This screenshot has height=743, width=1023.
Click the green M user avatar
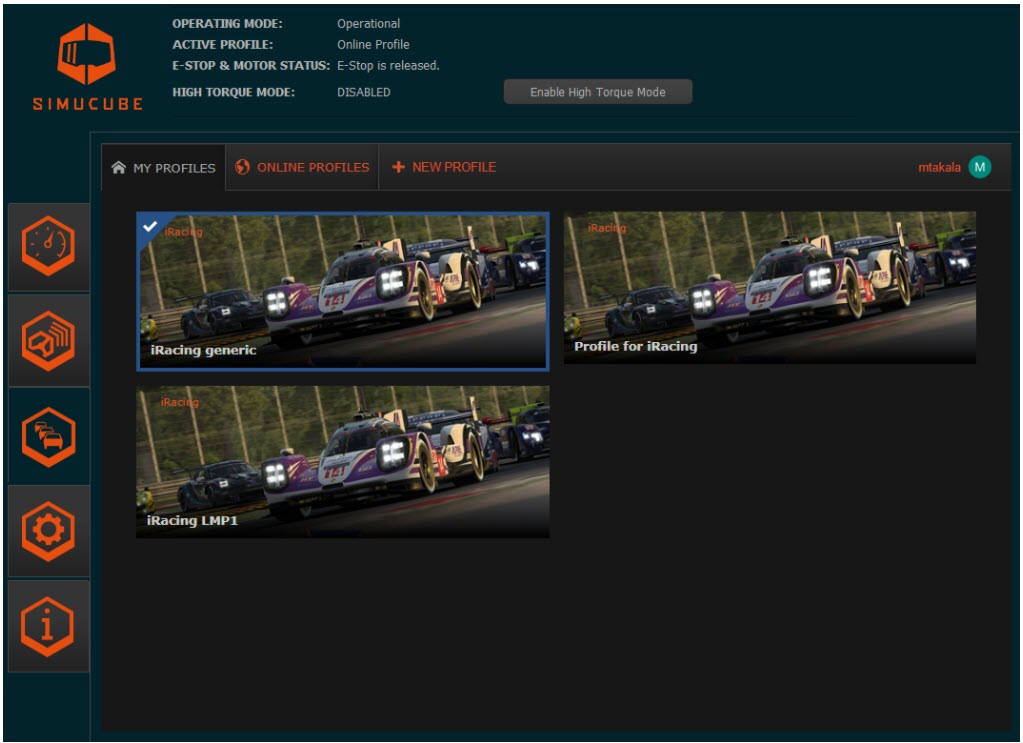point(979,167)
